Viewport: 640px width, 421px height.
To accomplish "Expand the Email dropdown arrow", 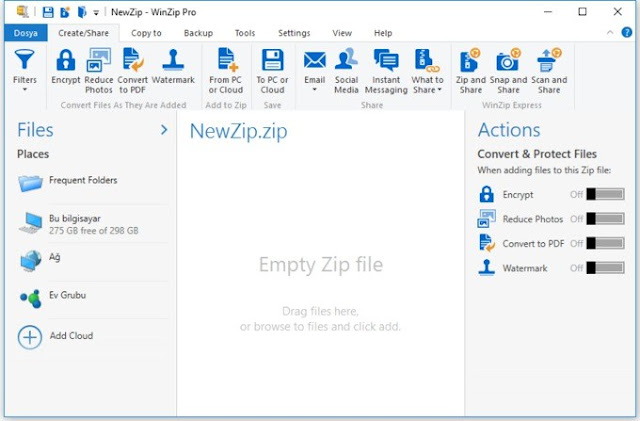I will pos(315,89).
